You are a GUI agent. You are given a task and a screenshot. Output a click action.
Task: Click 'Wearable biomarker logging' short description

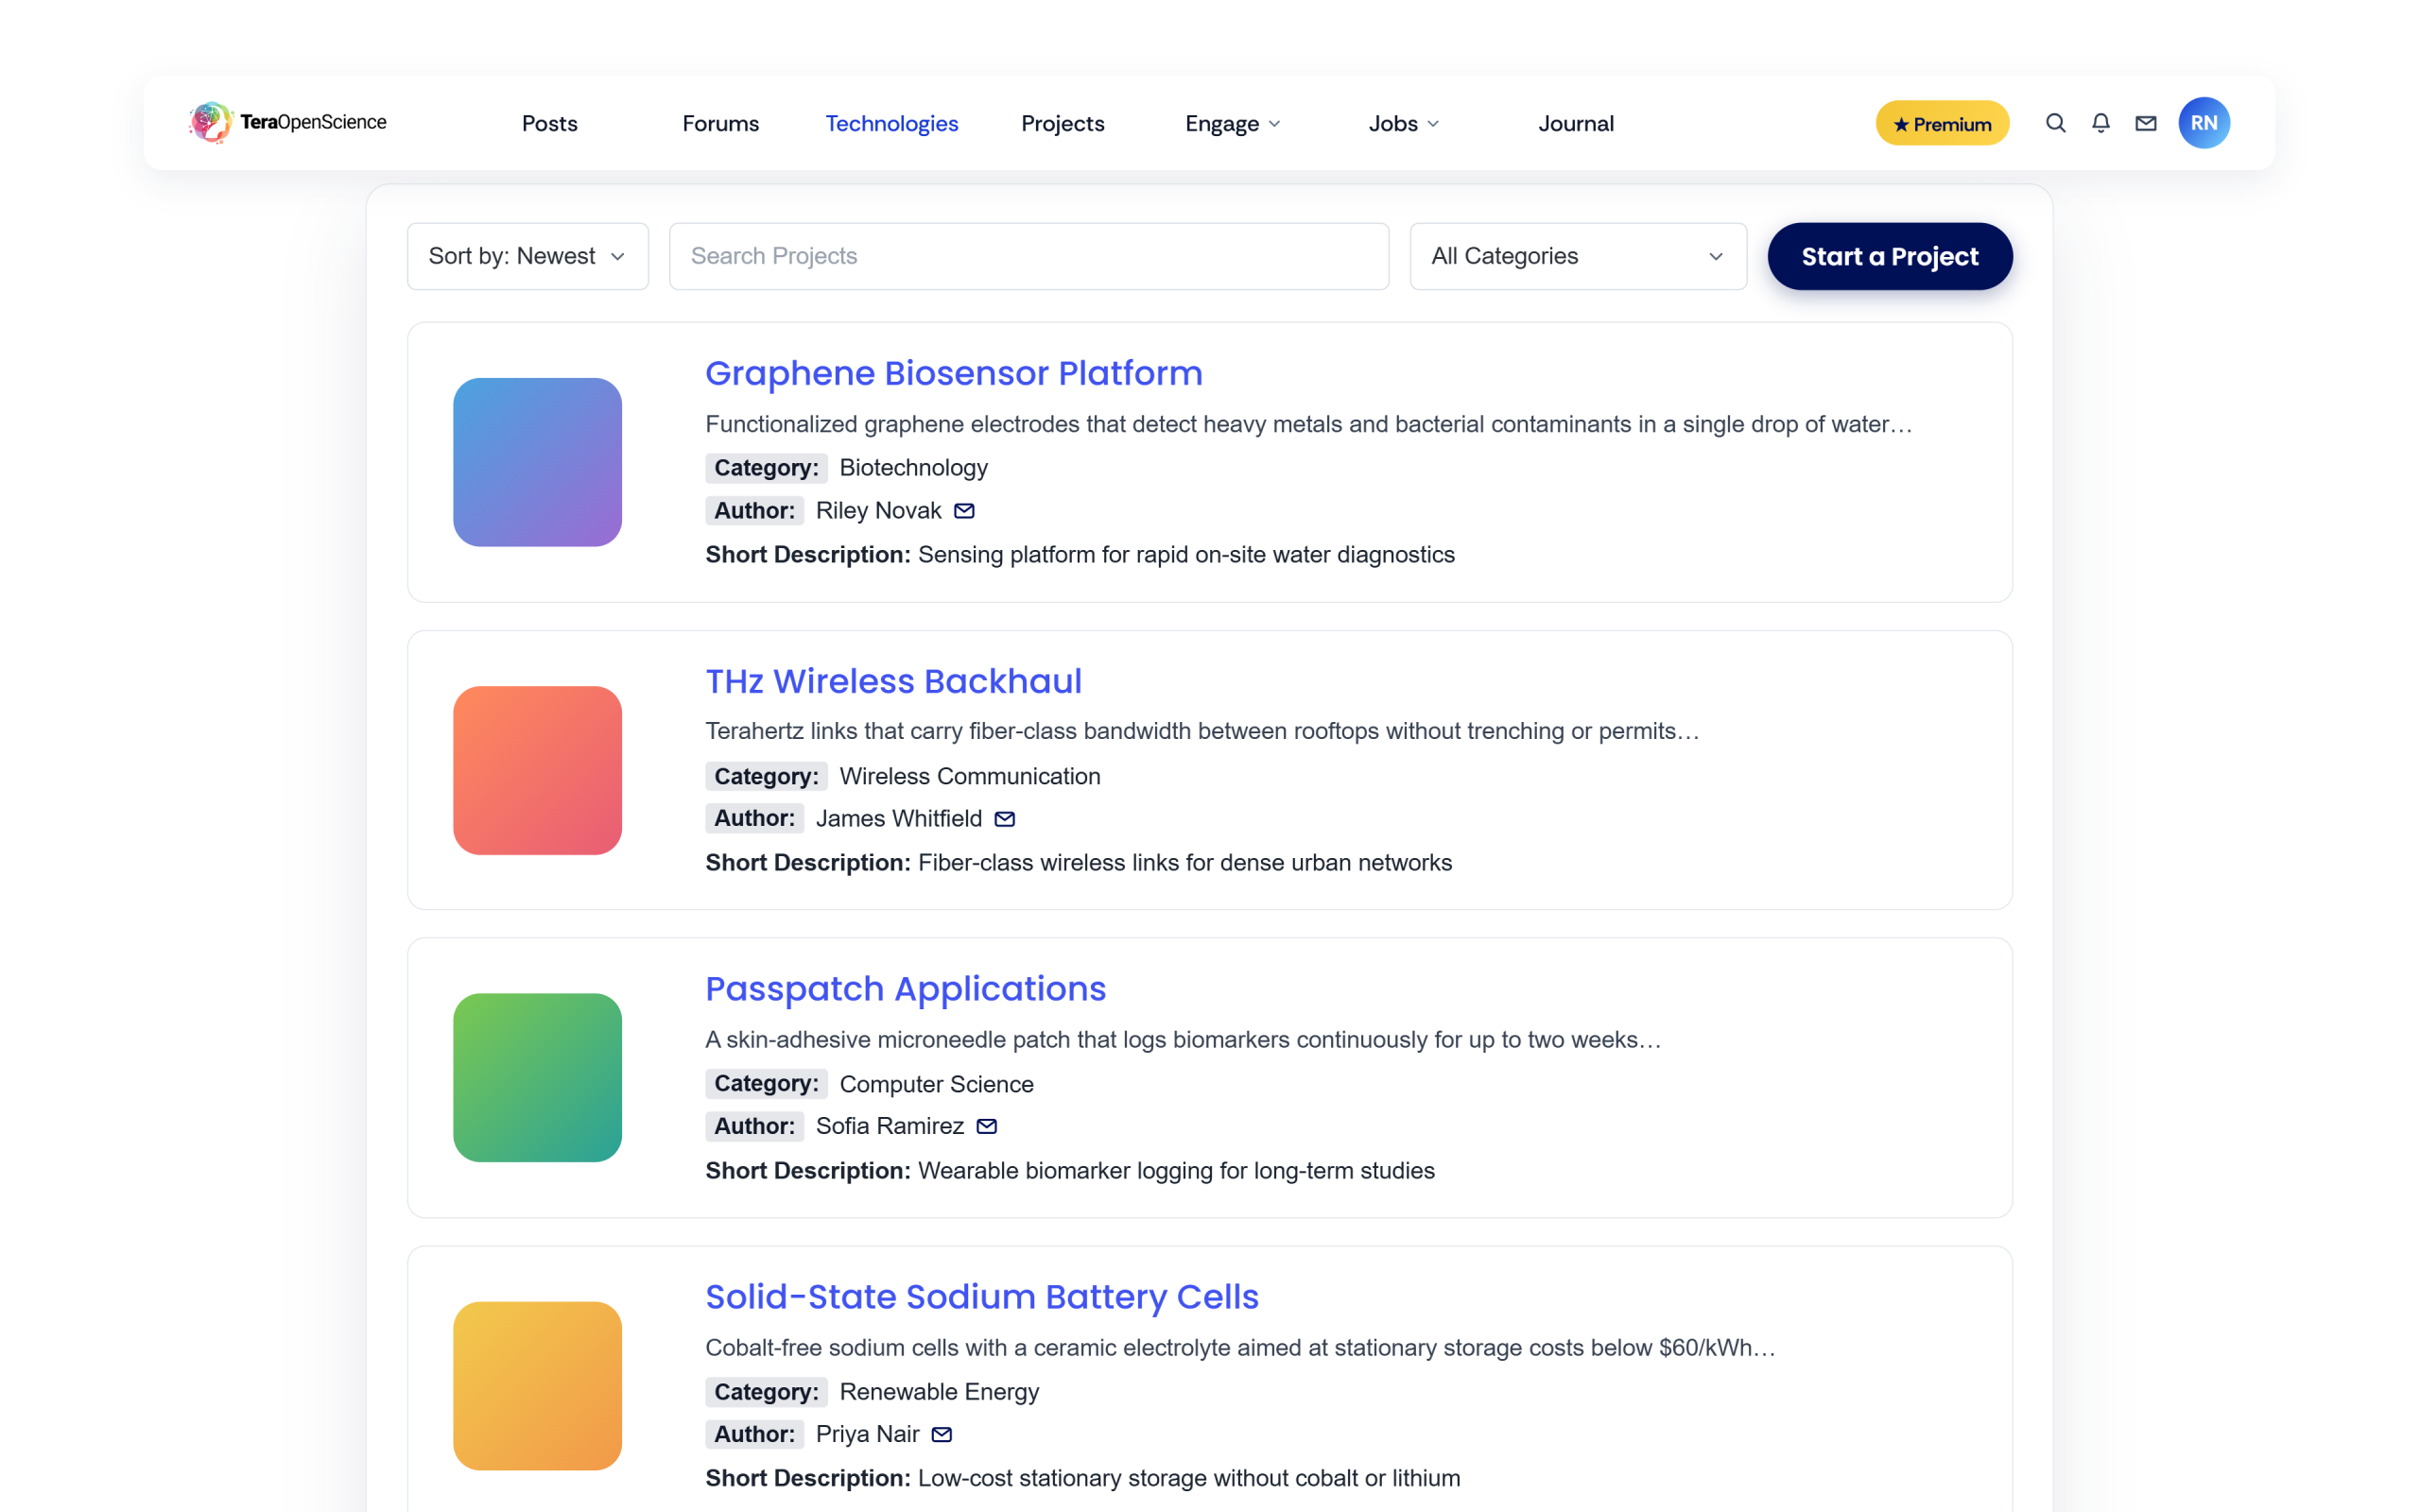point(1176,1171)
